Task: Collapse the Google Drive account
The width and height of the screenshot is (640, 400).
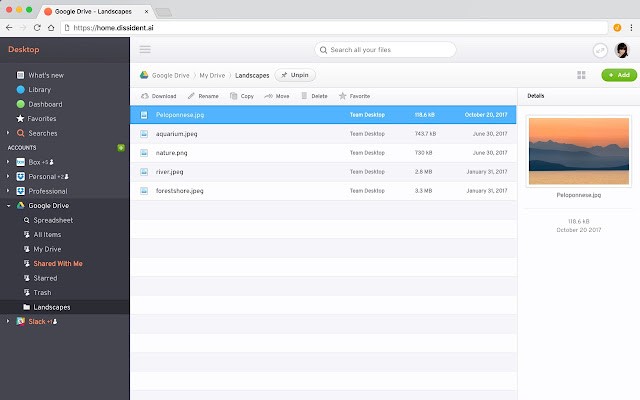Action: [x=8, y=205]
